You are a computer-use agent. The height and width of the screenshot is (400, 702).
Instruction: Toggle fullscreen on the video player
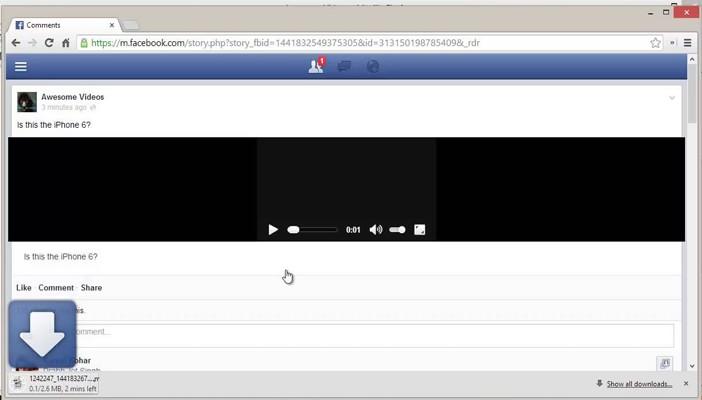[x=420, y=230]
